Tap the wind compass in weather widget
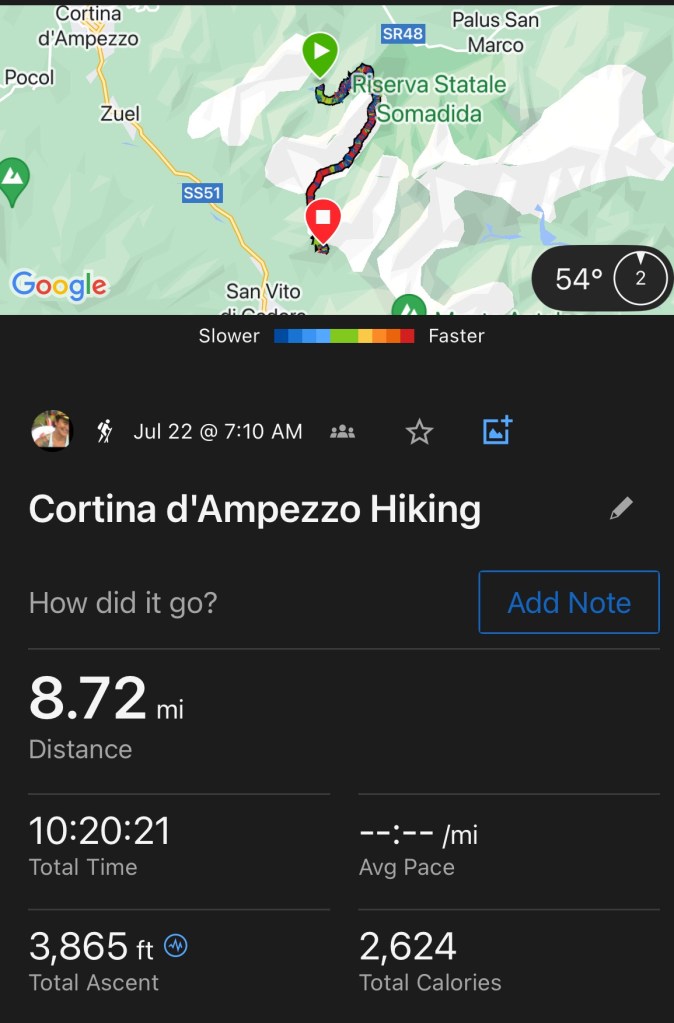Image resolution: width=674 pixels, height=1023 pixels. pos(640,279)
